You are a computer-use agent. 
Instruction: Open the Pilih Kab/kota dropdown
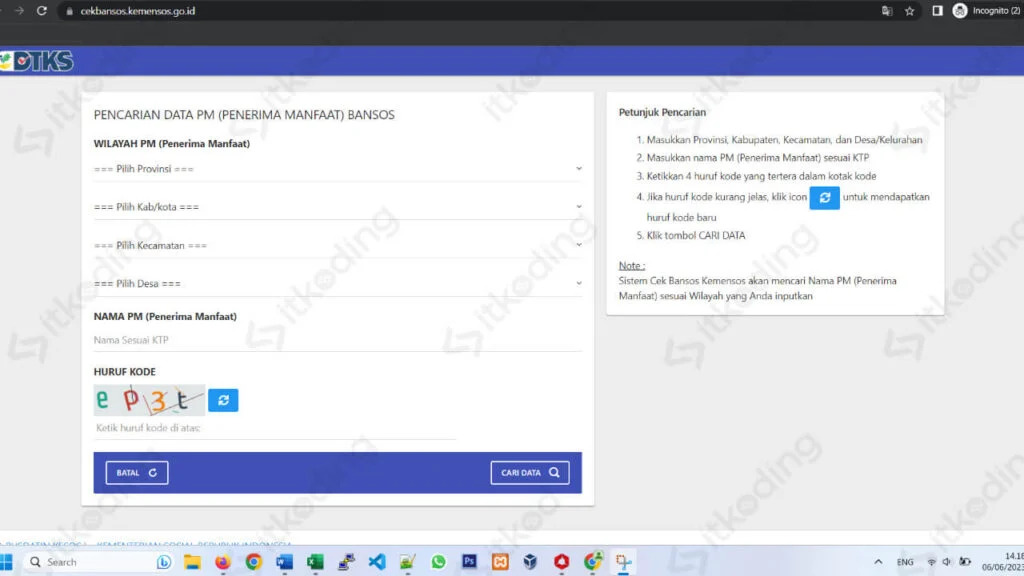coord(337,207)
